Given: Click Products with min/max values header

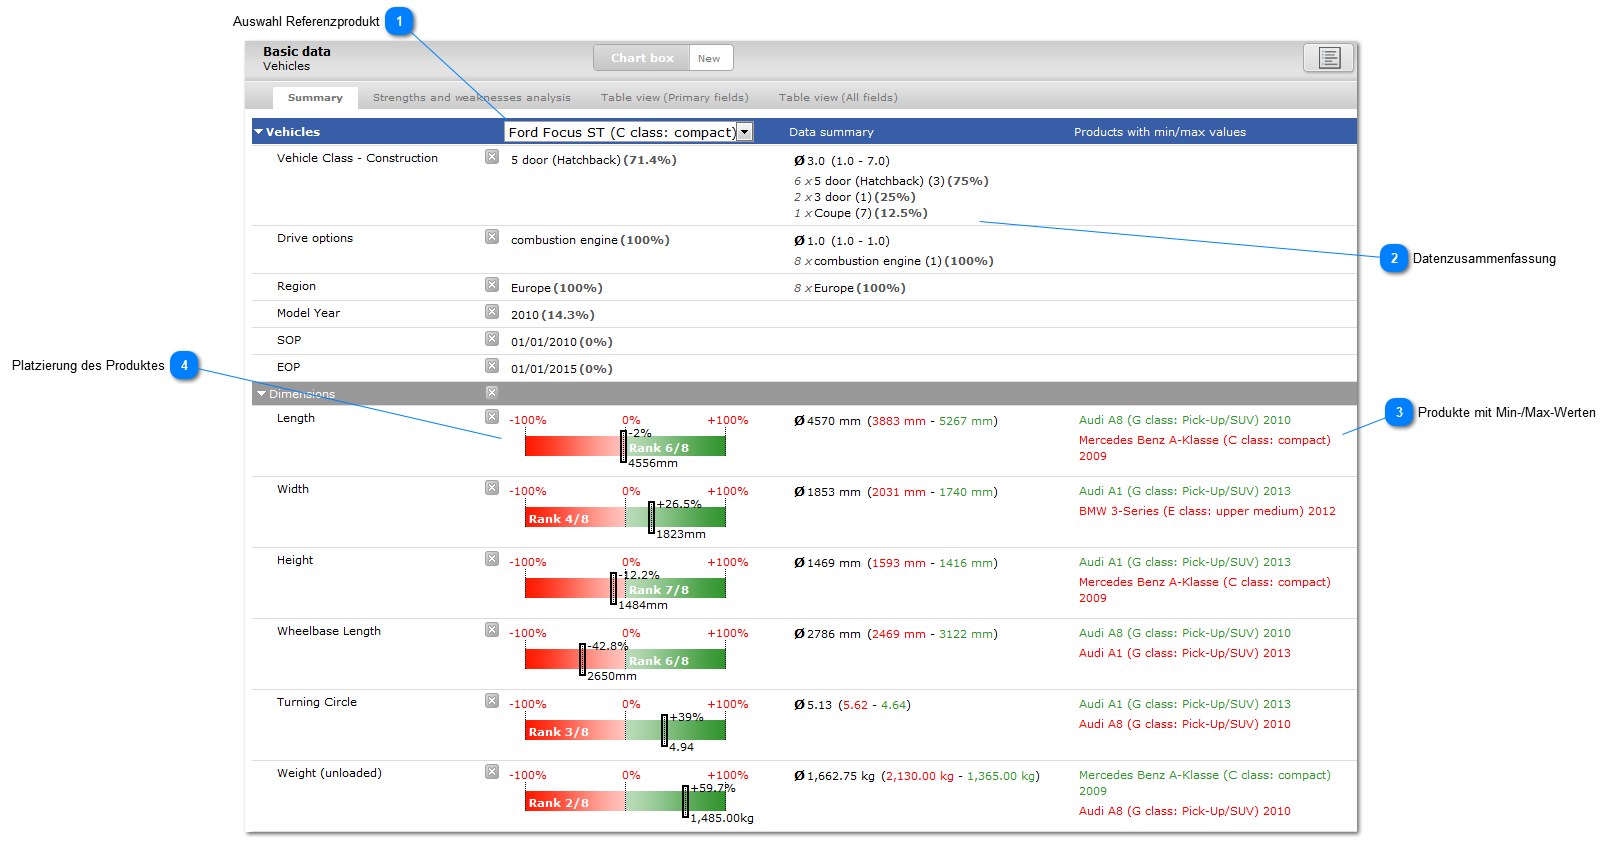Looking at the screenshot, I should [x=1160, y=132].
